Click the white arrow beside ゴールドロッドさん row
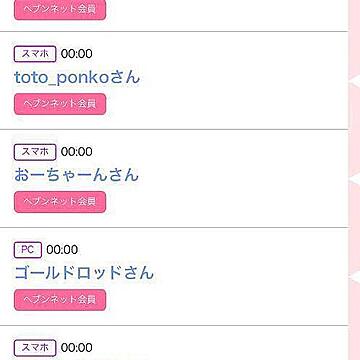Screen dimensions: 360x360 click(x=354, y=277)
